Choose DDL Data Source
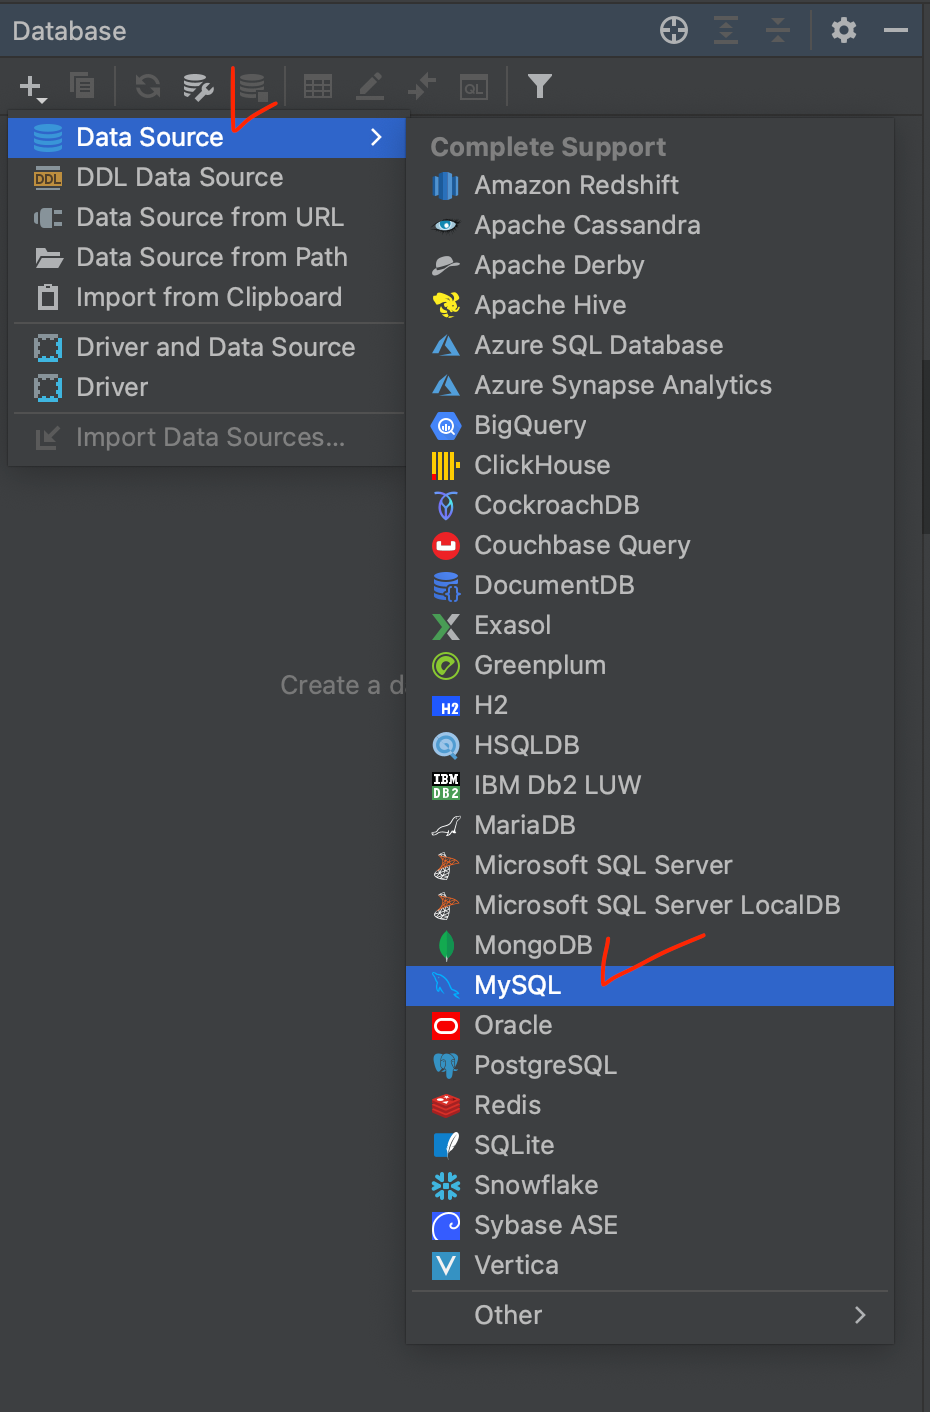The height and width of the screenshot is (1412, 930). coord(207,177)
